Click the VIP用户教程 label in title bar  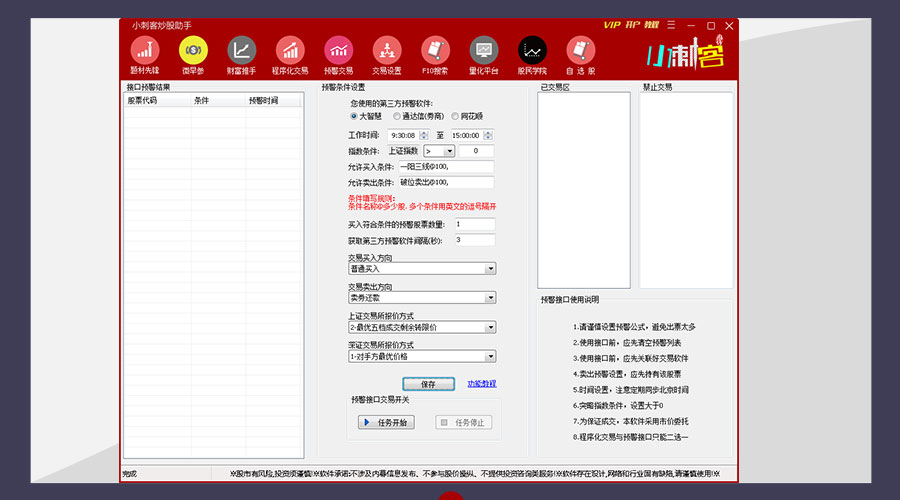(631, 25)
